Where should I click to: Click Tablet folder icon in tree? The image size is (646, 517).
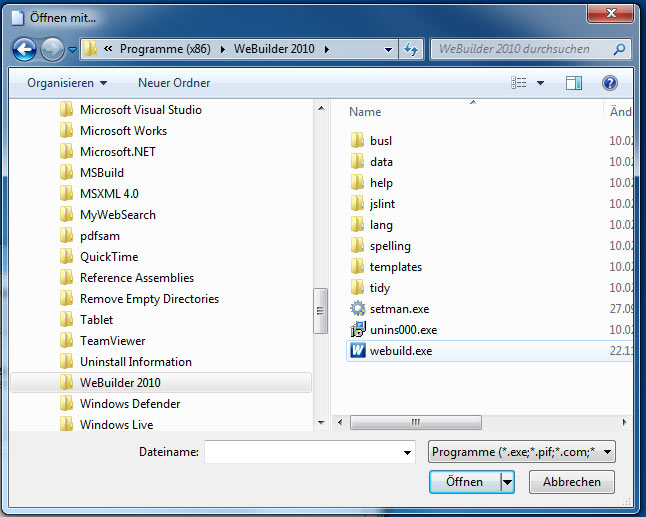[66, 320]
